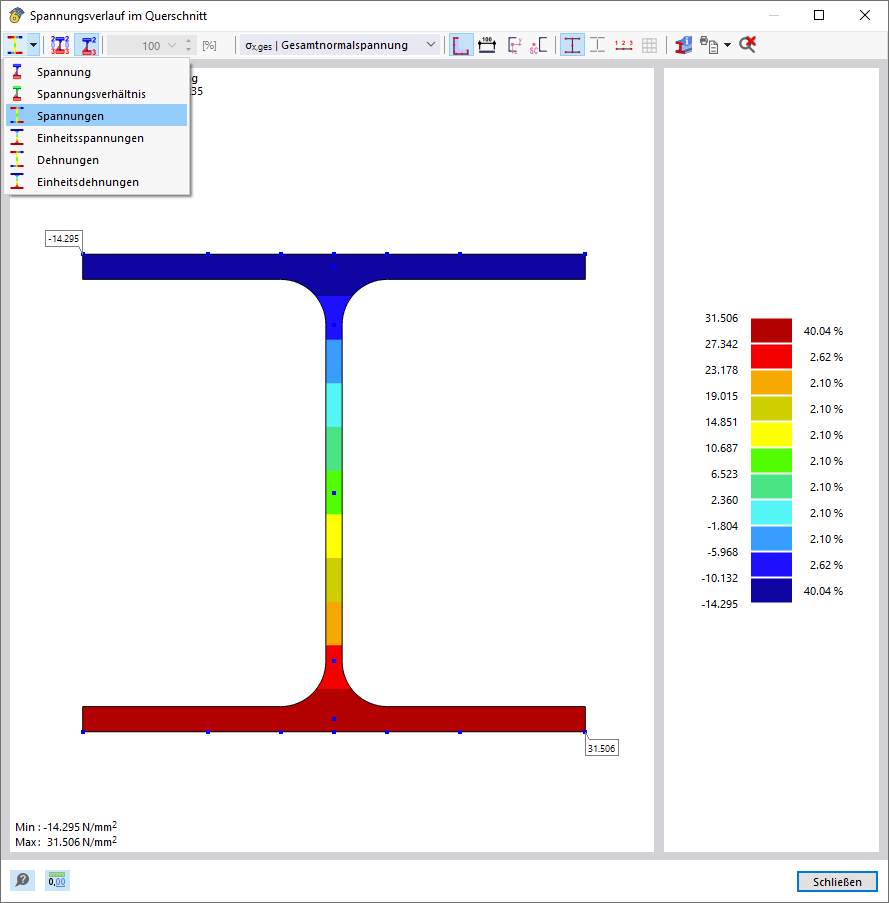Click the Dehnungen menu item icon
The width and height of the screenshot is (889, 903).
17,159
